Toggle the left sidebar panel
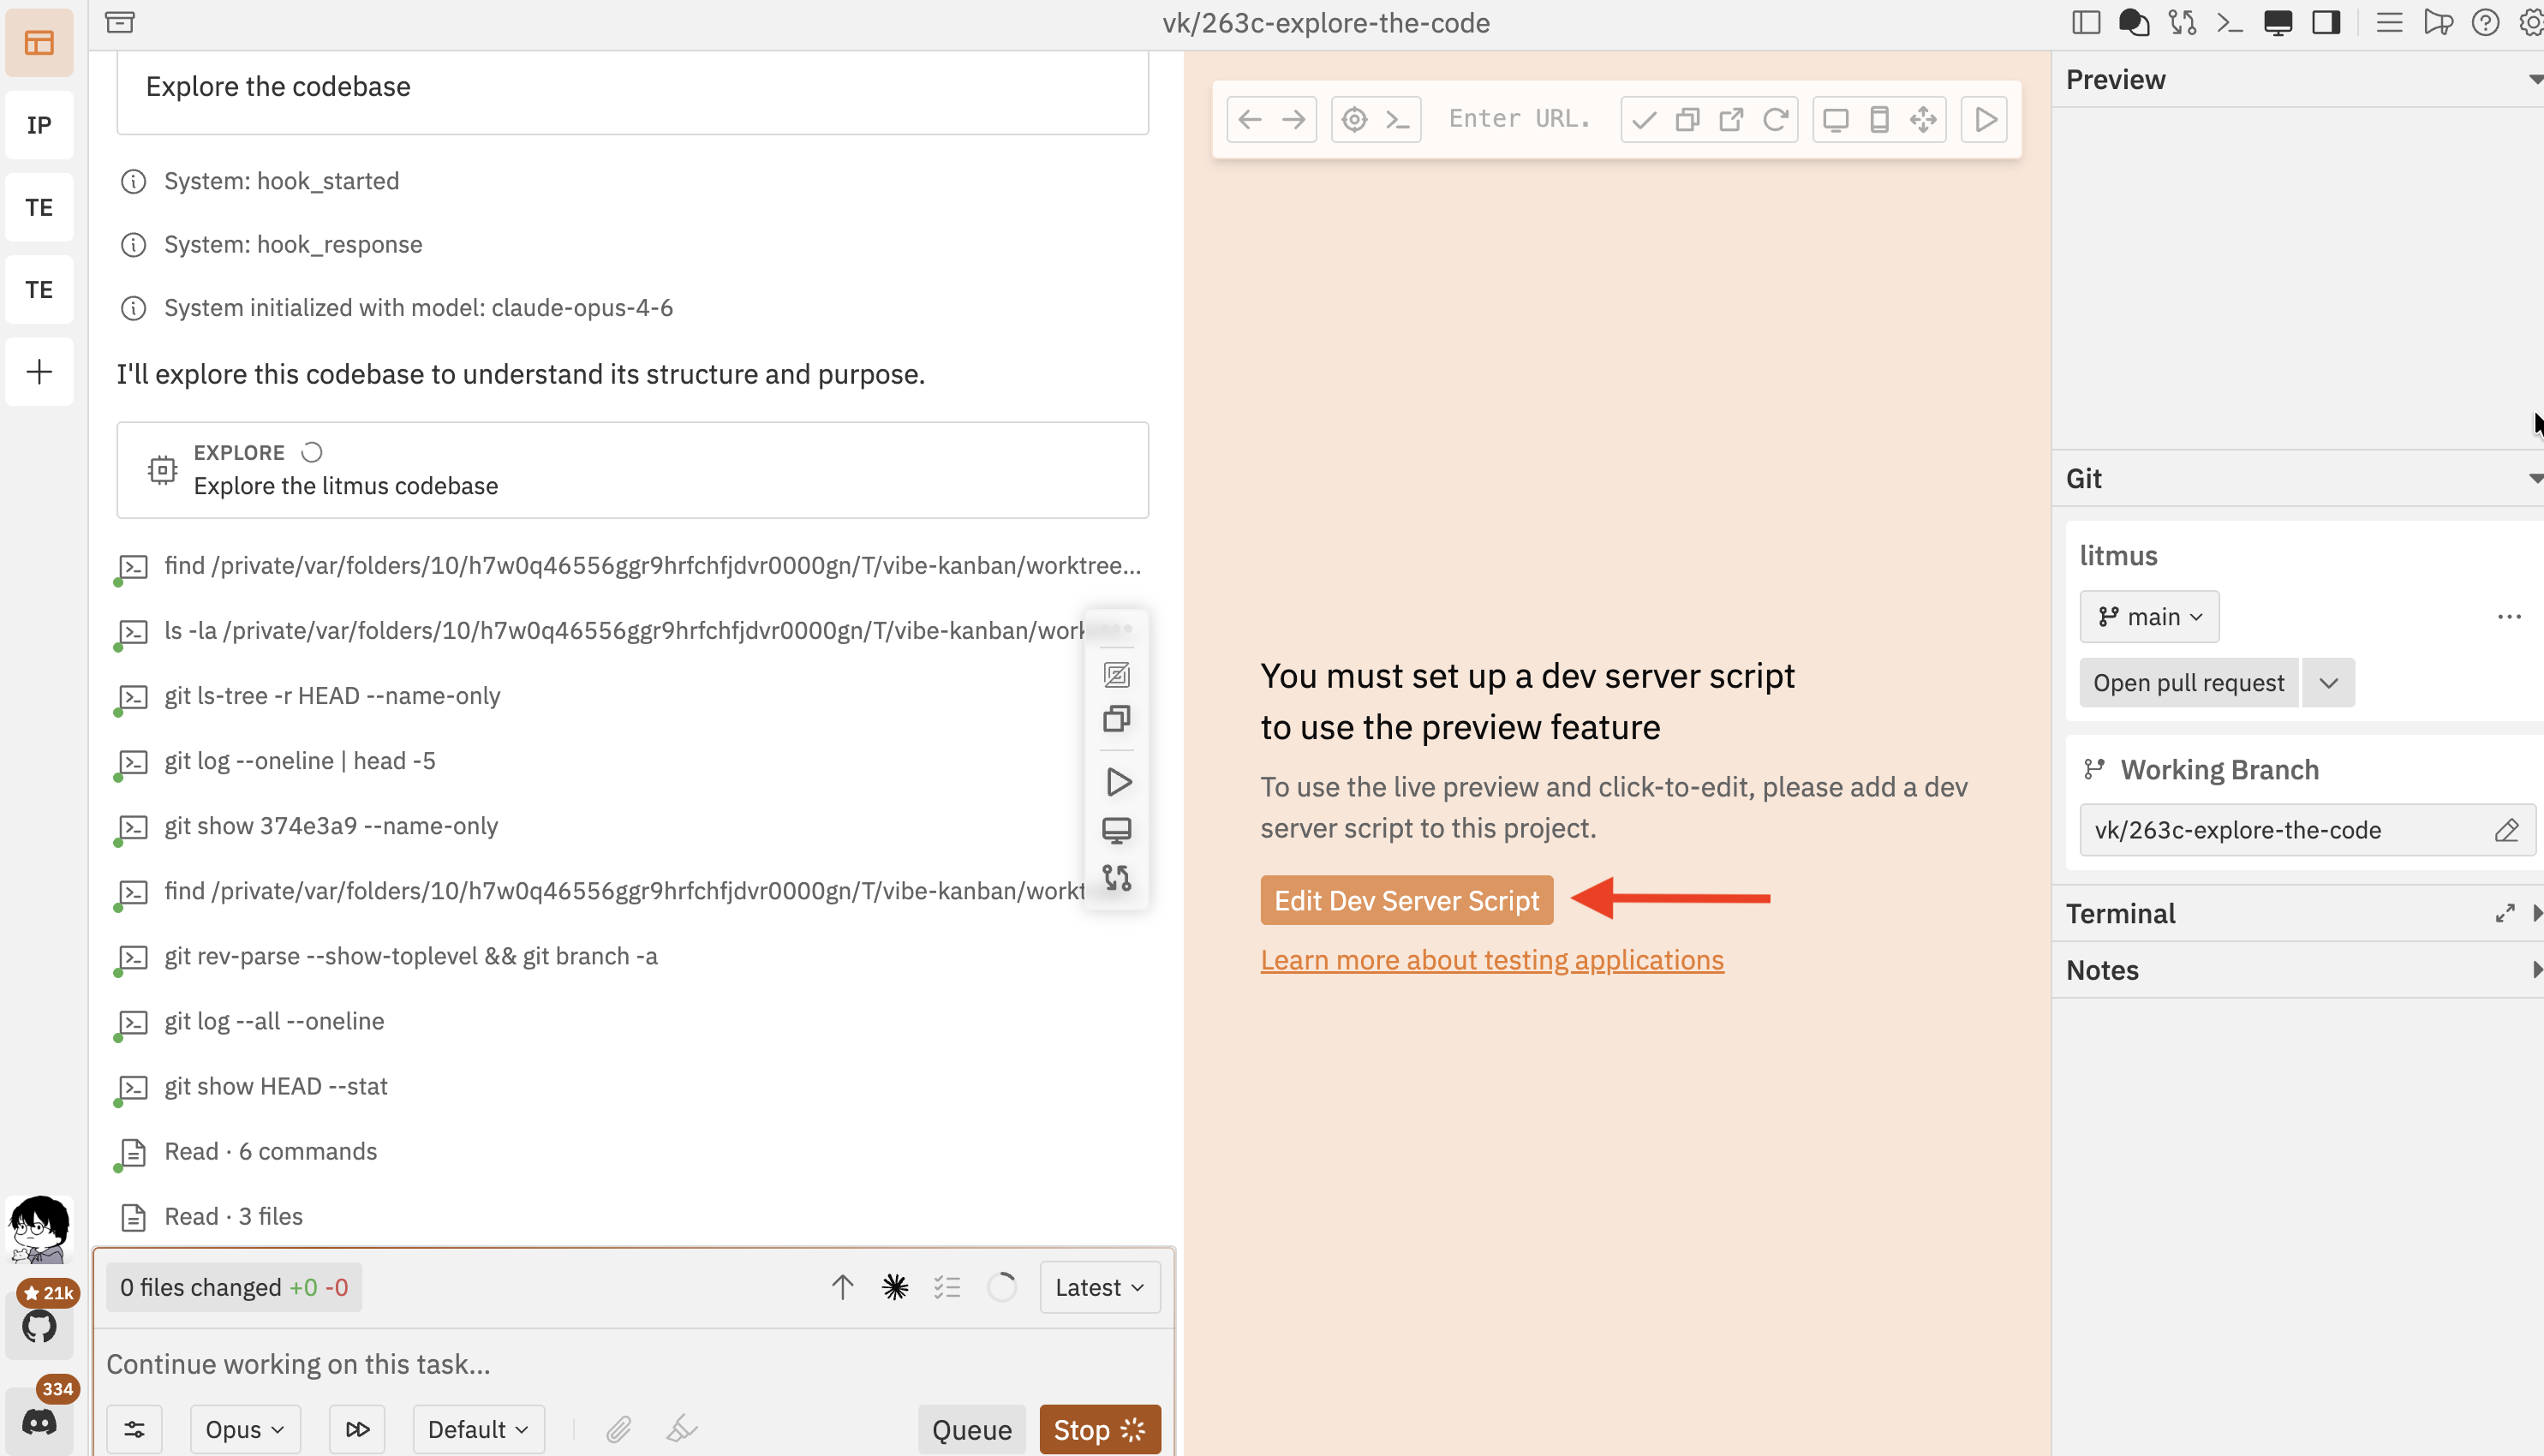 (x=2086, y=22)
